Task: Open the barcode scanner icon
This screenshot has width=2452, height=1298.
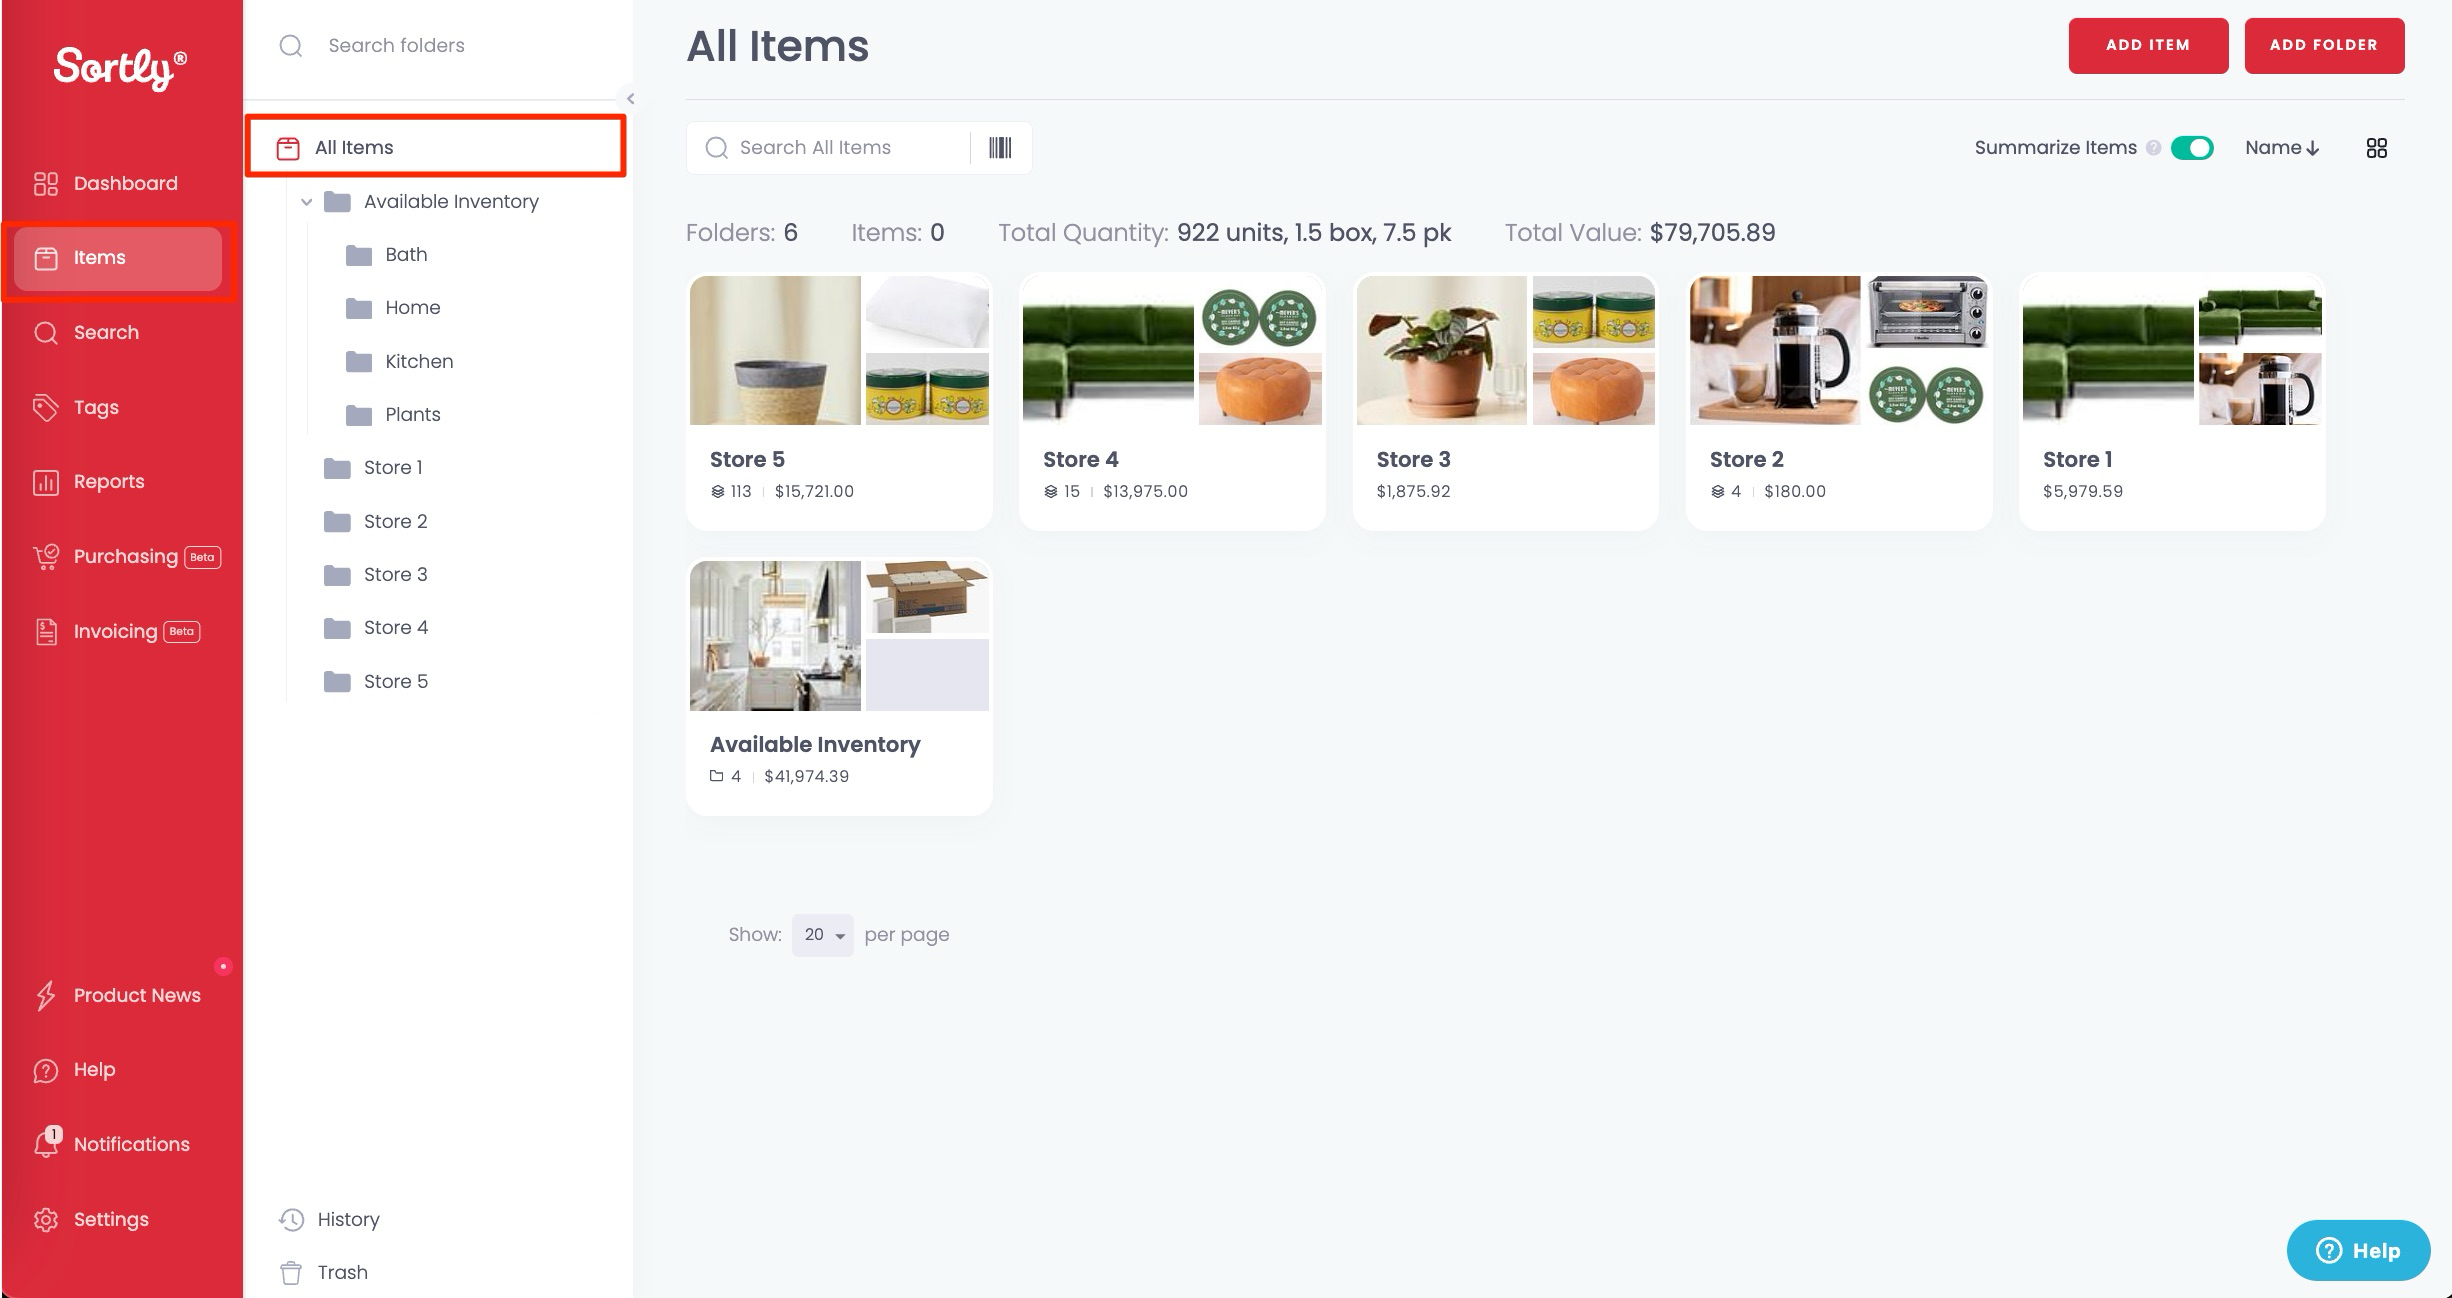Action: point(1000,148)
